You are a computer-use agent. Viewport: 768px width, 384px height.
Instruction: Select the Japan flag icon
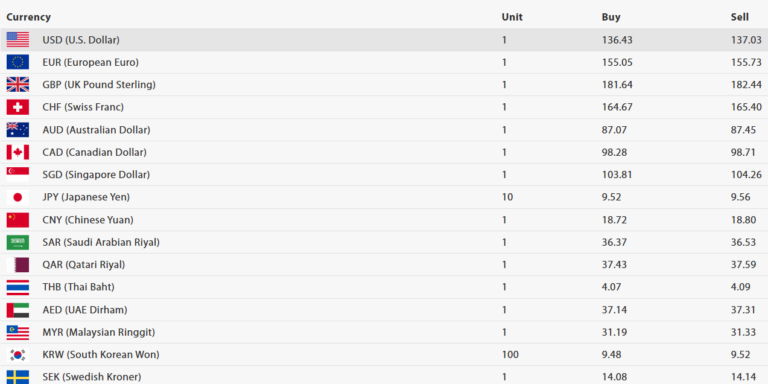(x=18, y=197)
